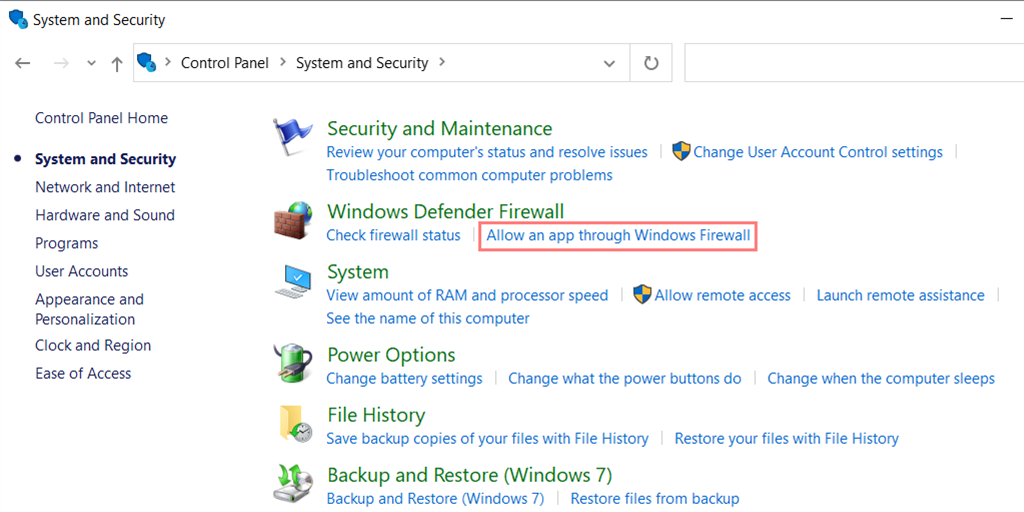Go to Control Panel Home
The width and height of the screenshot is (1024, 512).
click(101, 118)
